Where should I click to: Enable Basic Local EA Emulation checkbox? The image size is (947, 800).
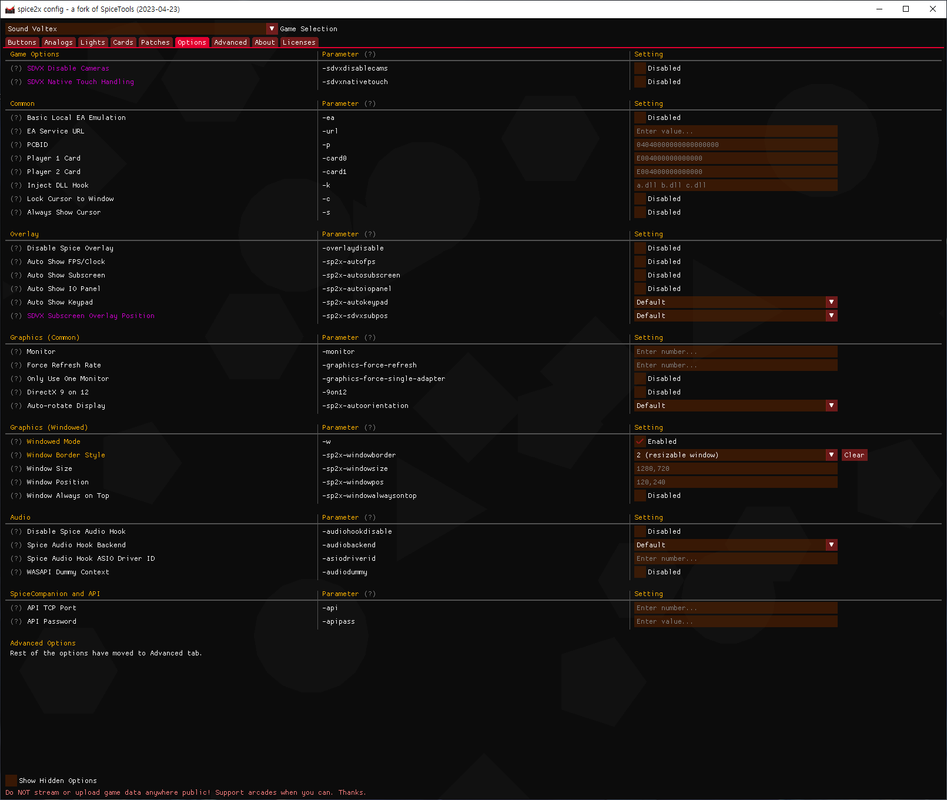(x=640, y=118)
